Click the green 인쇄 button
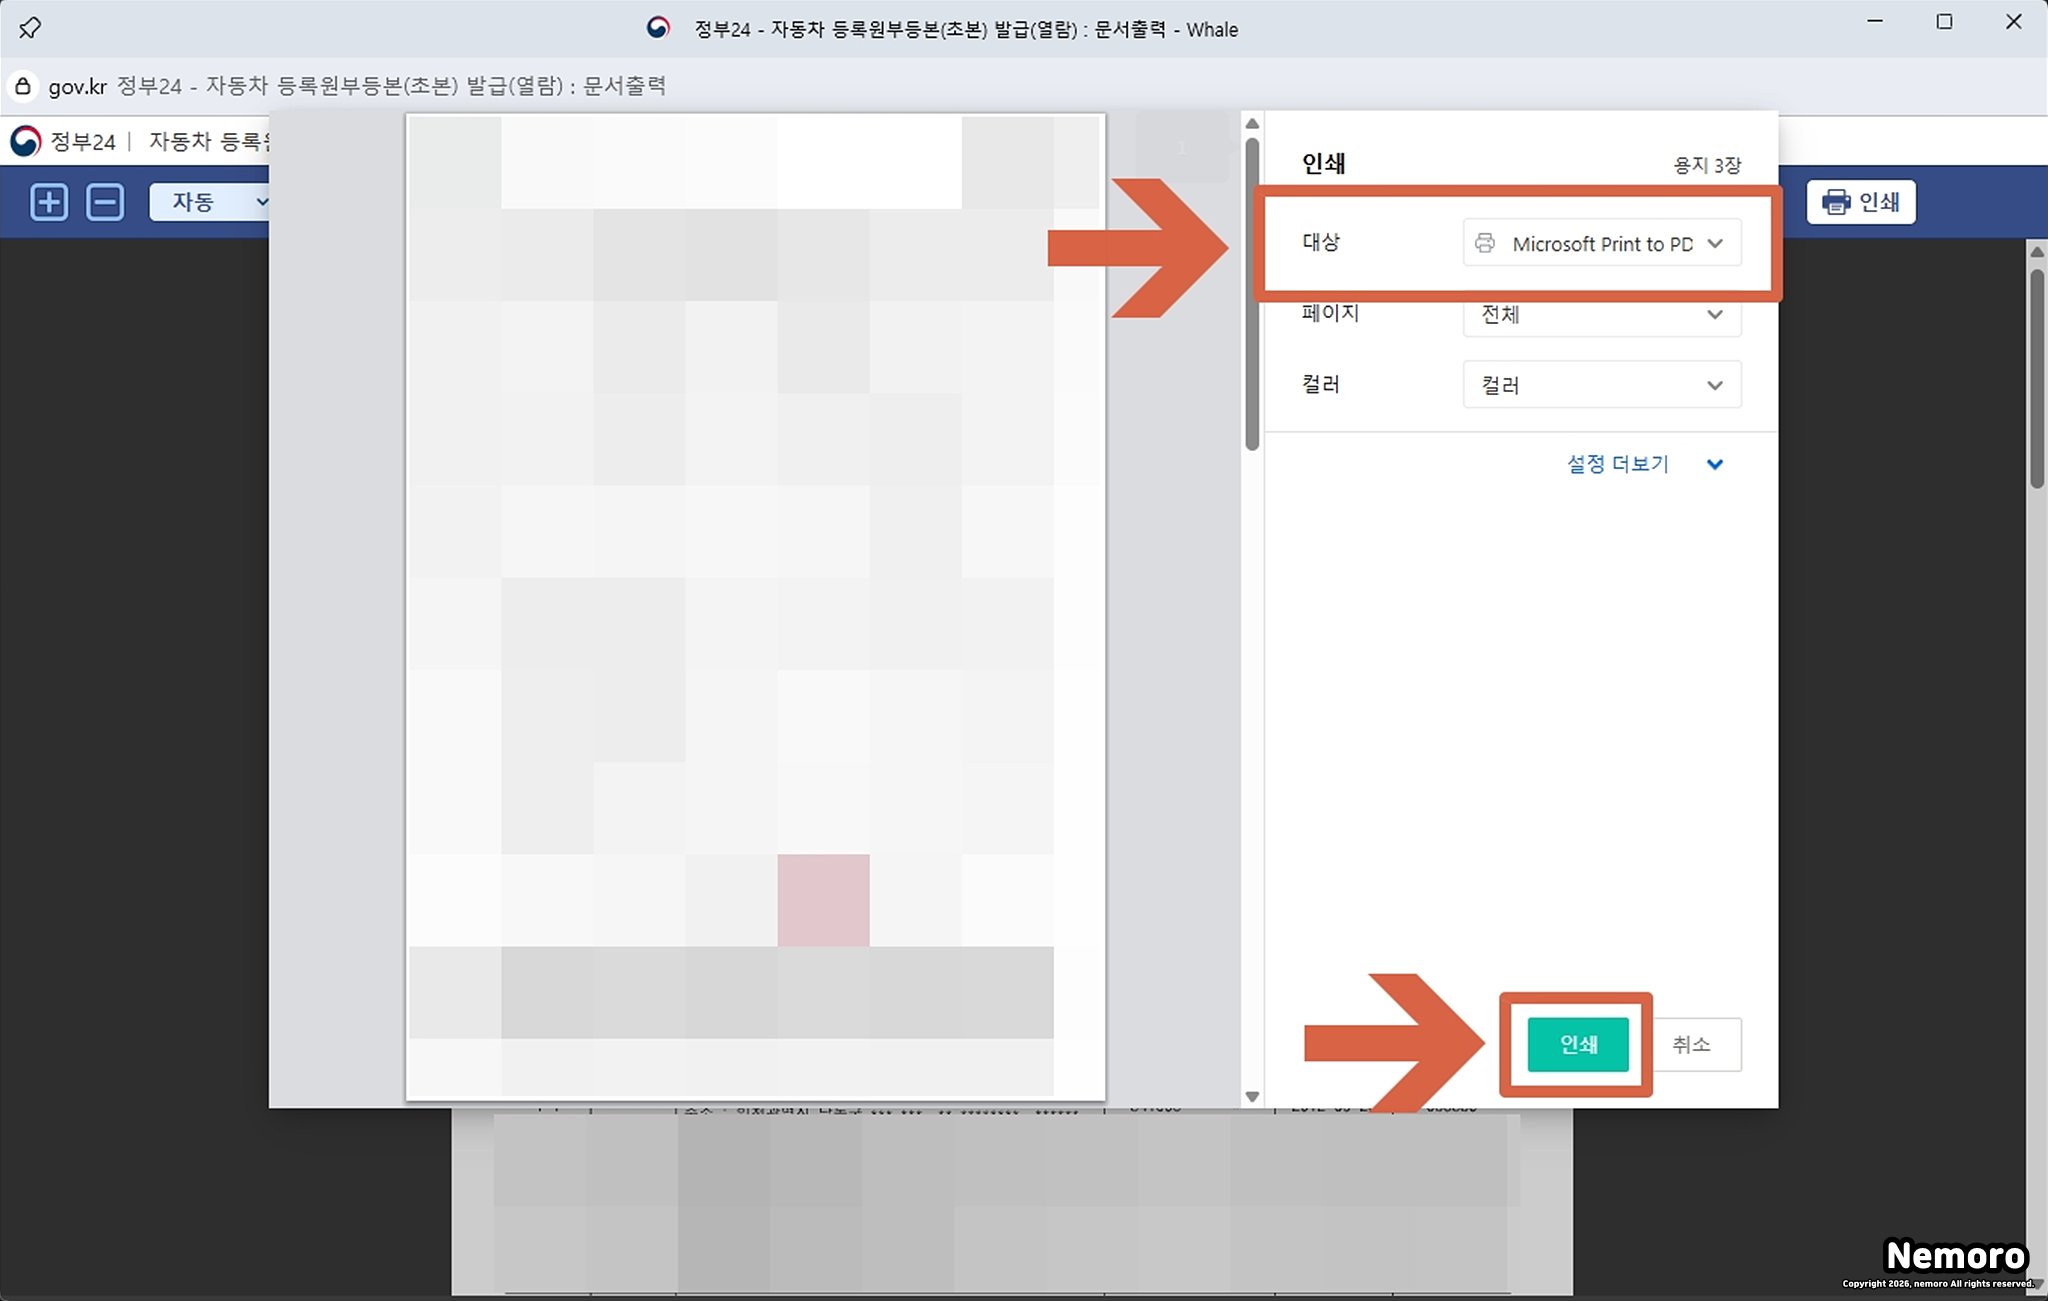Image resolution: width=2048 pixels, height=1301 pixels. (x=1578, y=1044)
